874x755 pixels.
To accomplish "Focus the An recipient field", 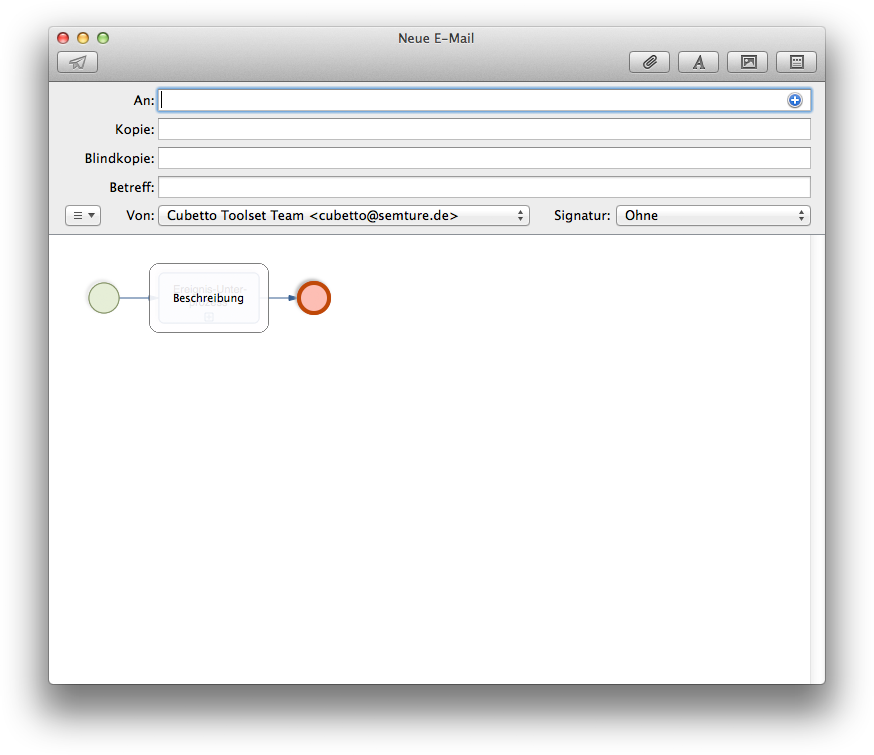I will (x=484, y=100).
